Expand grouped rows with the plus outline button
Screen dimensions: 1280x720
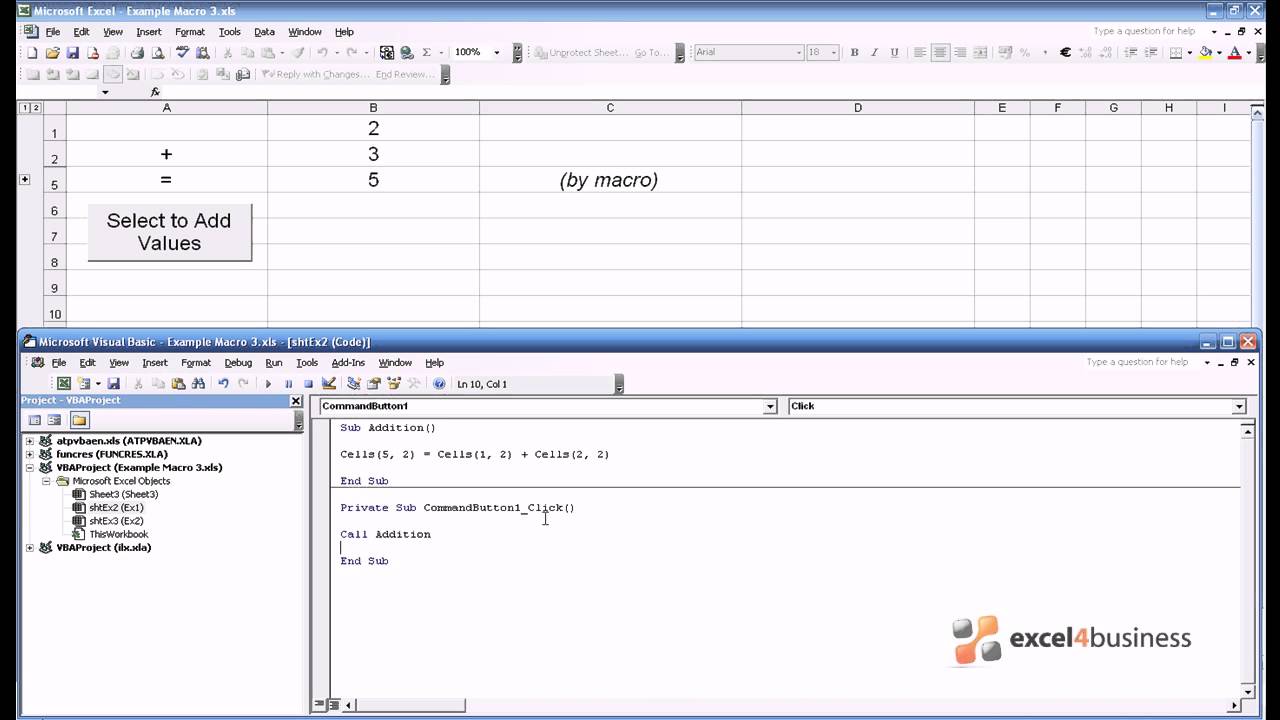click(25, 180)
